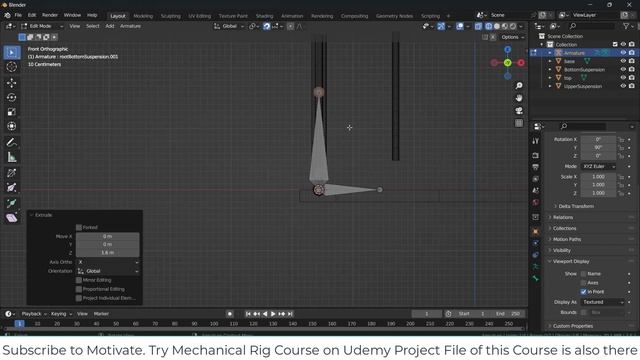Open the Object properties tab icon

(536, 232)
